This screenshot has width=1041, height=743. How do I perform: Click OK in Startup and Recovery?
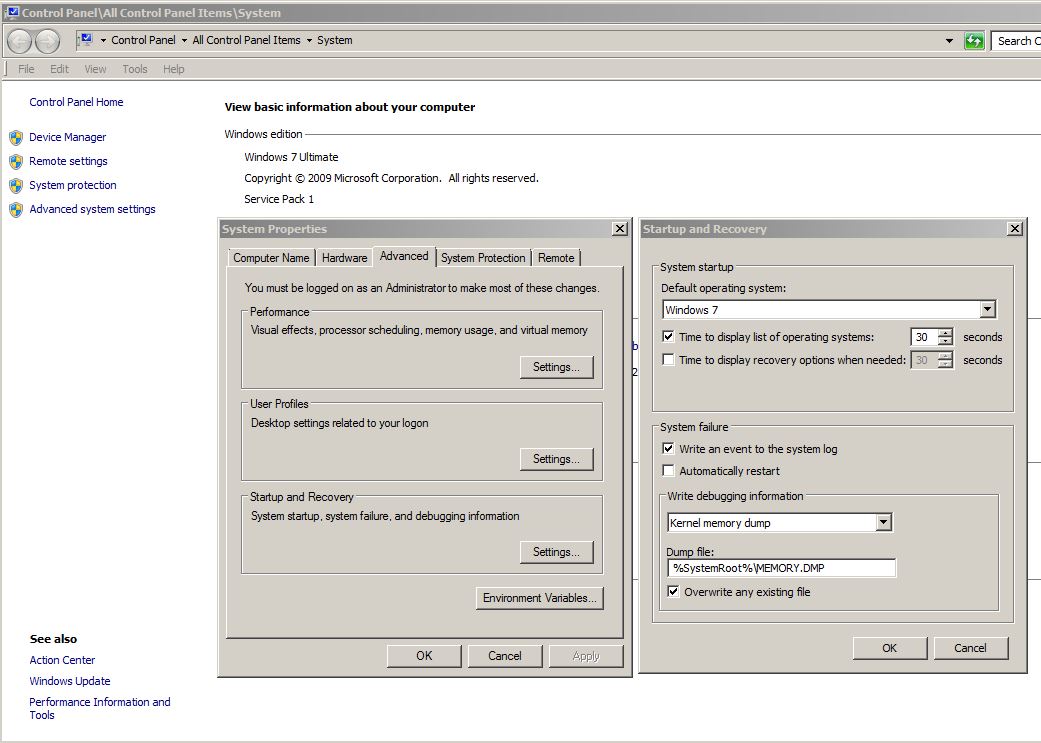890,648
